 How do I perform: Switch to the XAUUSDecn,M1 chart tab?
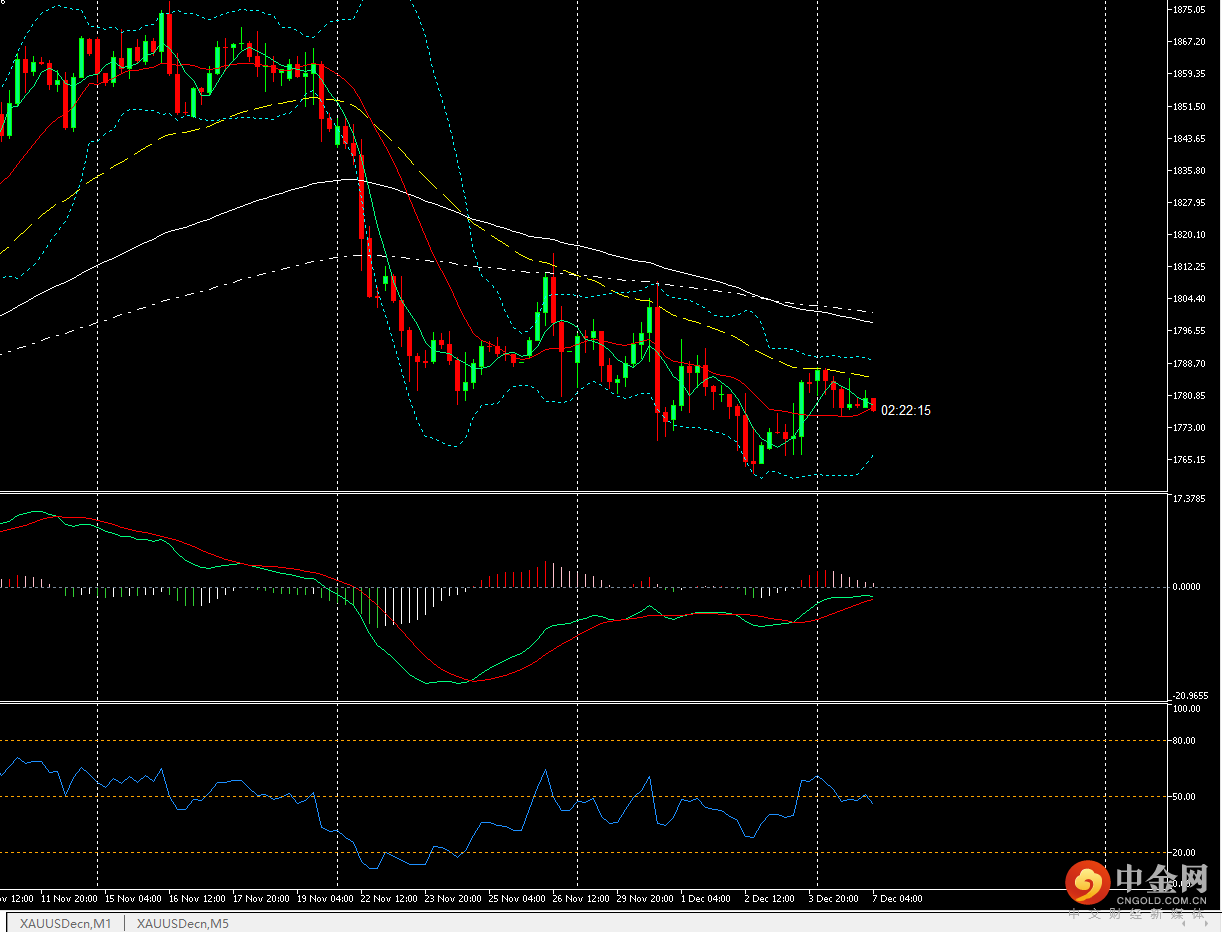click(66, 923)
